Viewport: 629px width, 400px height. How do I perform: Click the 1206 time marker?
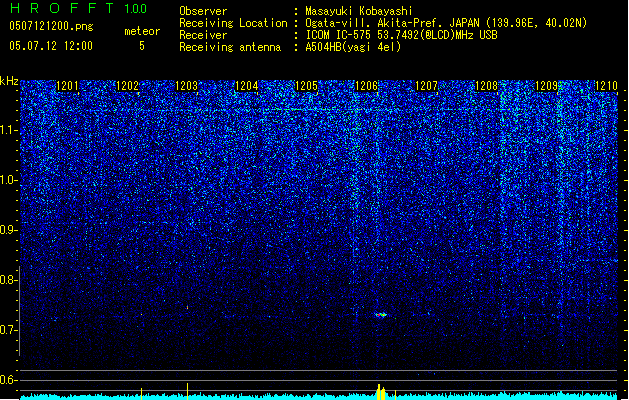[367, 86]
